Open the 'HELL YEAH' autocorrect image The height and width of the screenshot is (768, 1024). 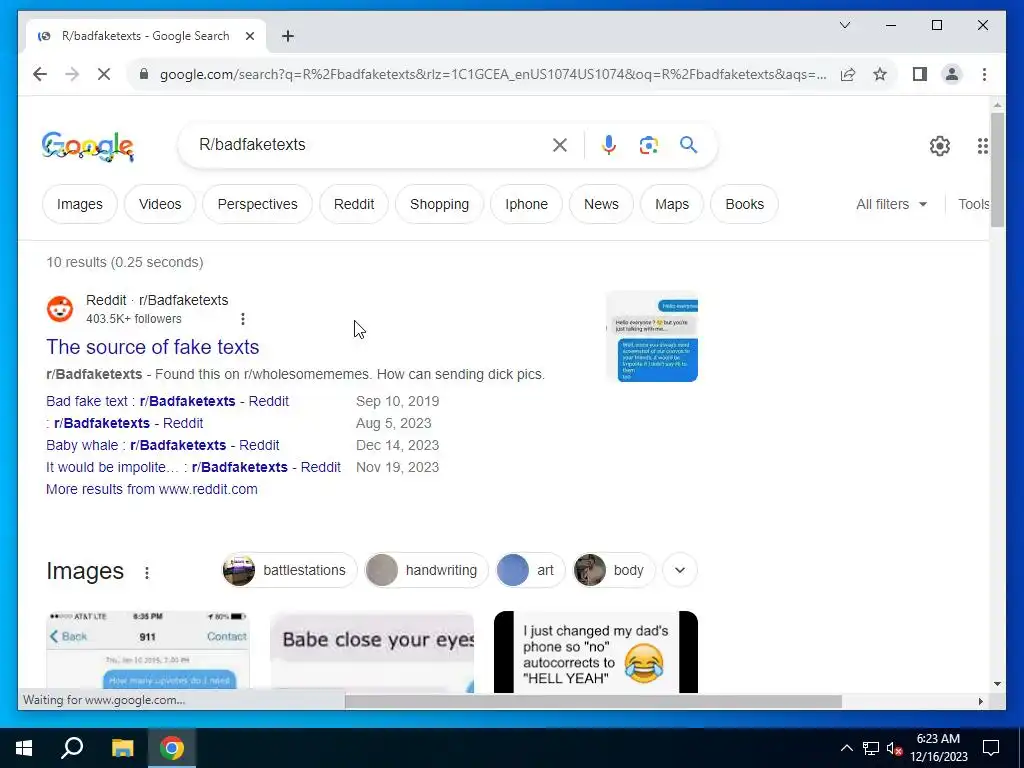[596, 651]
